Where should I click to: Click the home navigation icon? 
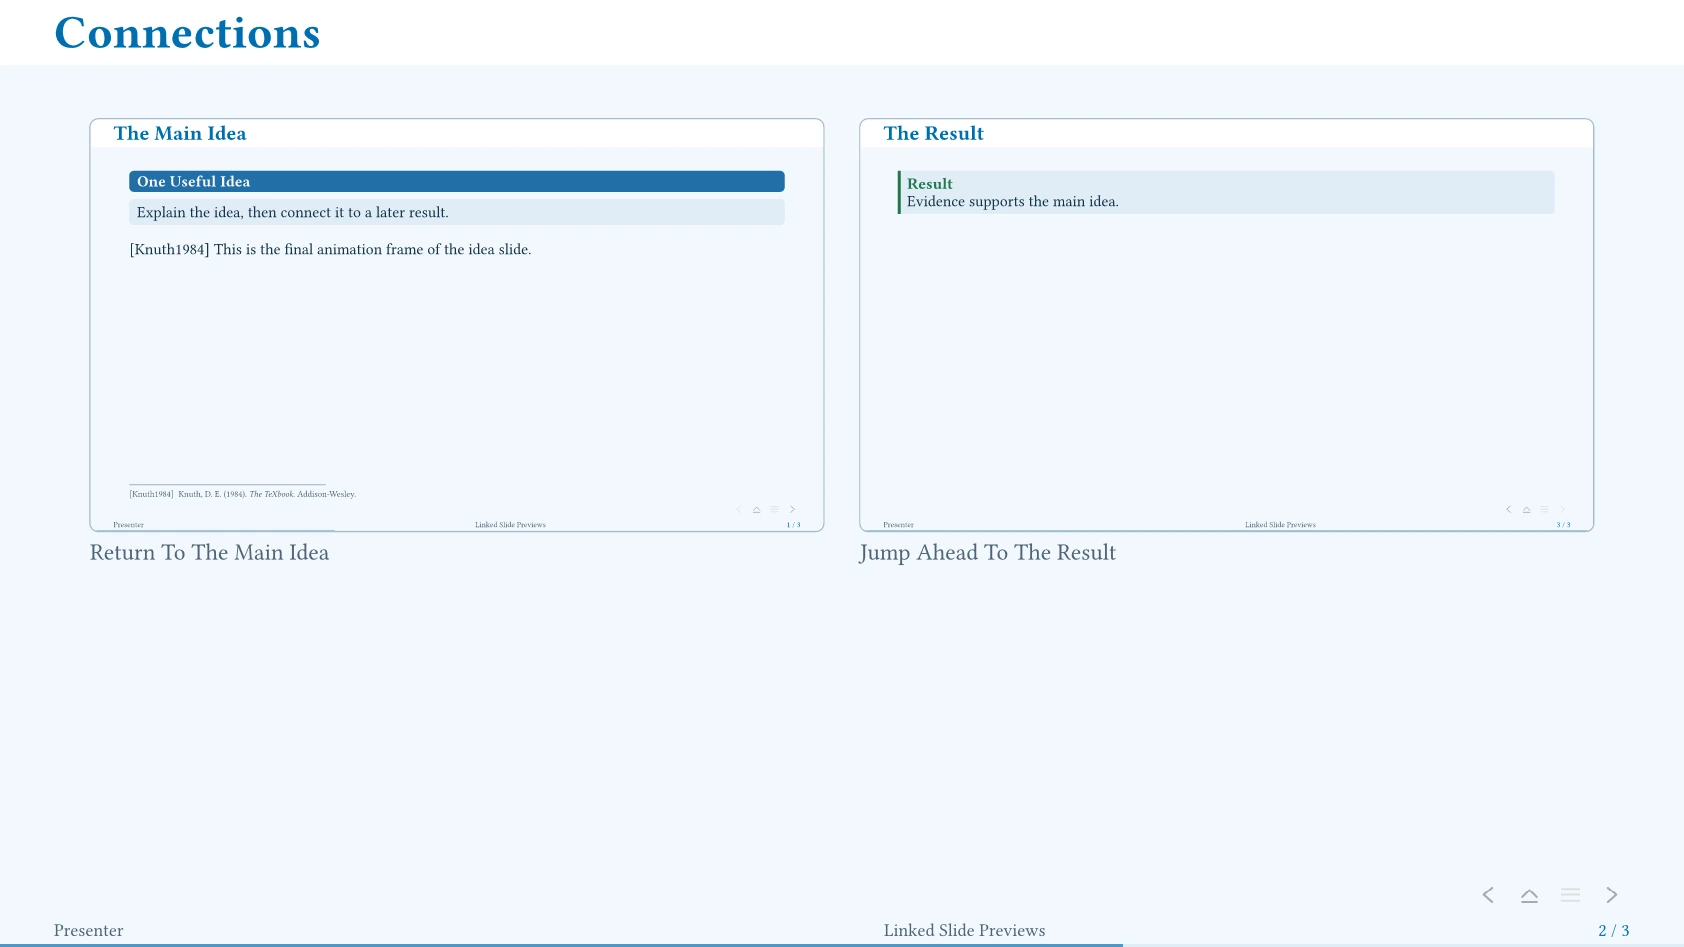tap(1529, 895)
